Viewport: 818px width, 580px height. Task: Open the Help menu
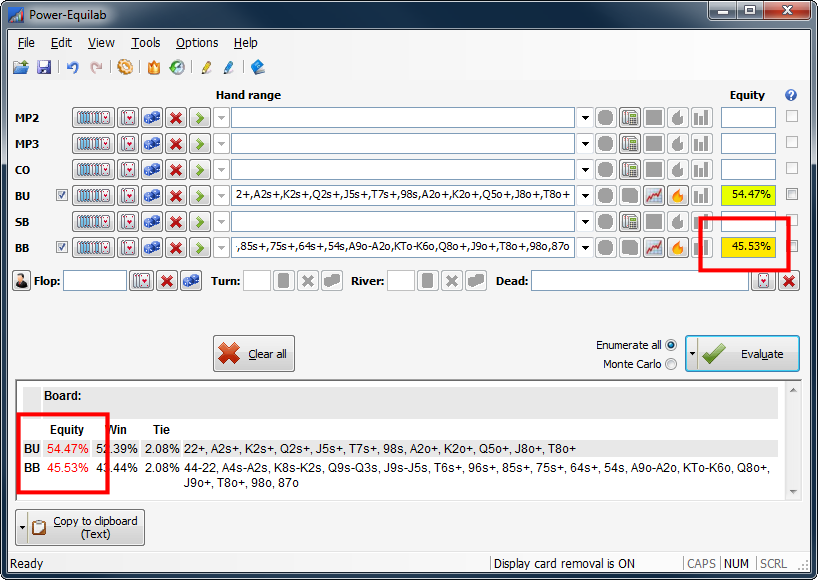(x=245, y=43)
